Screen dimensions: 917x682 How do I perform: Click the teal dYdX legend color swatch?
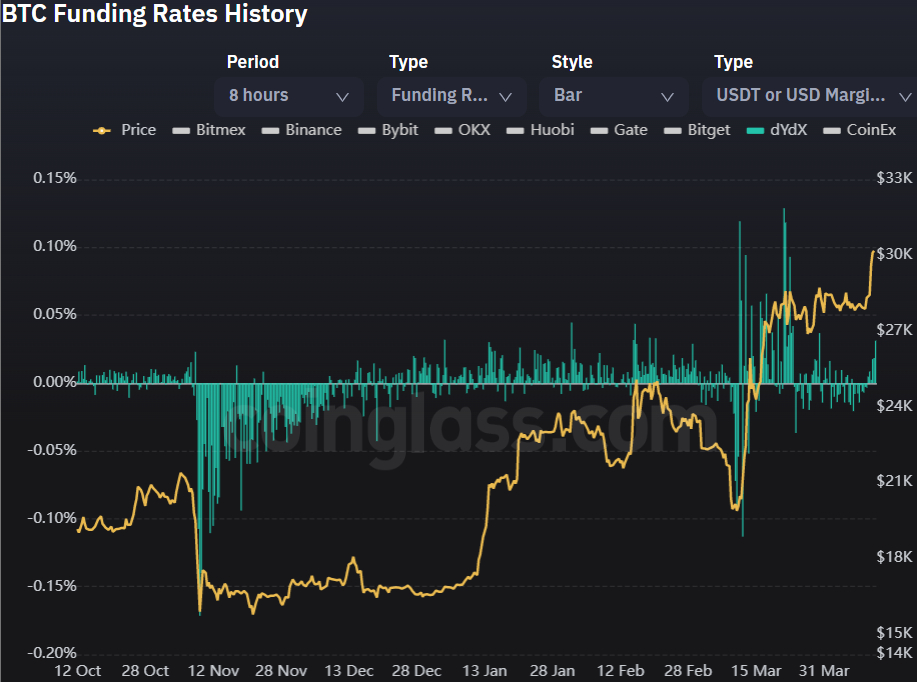click(x=755, y=130)
